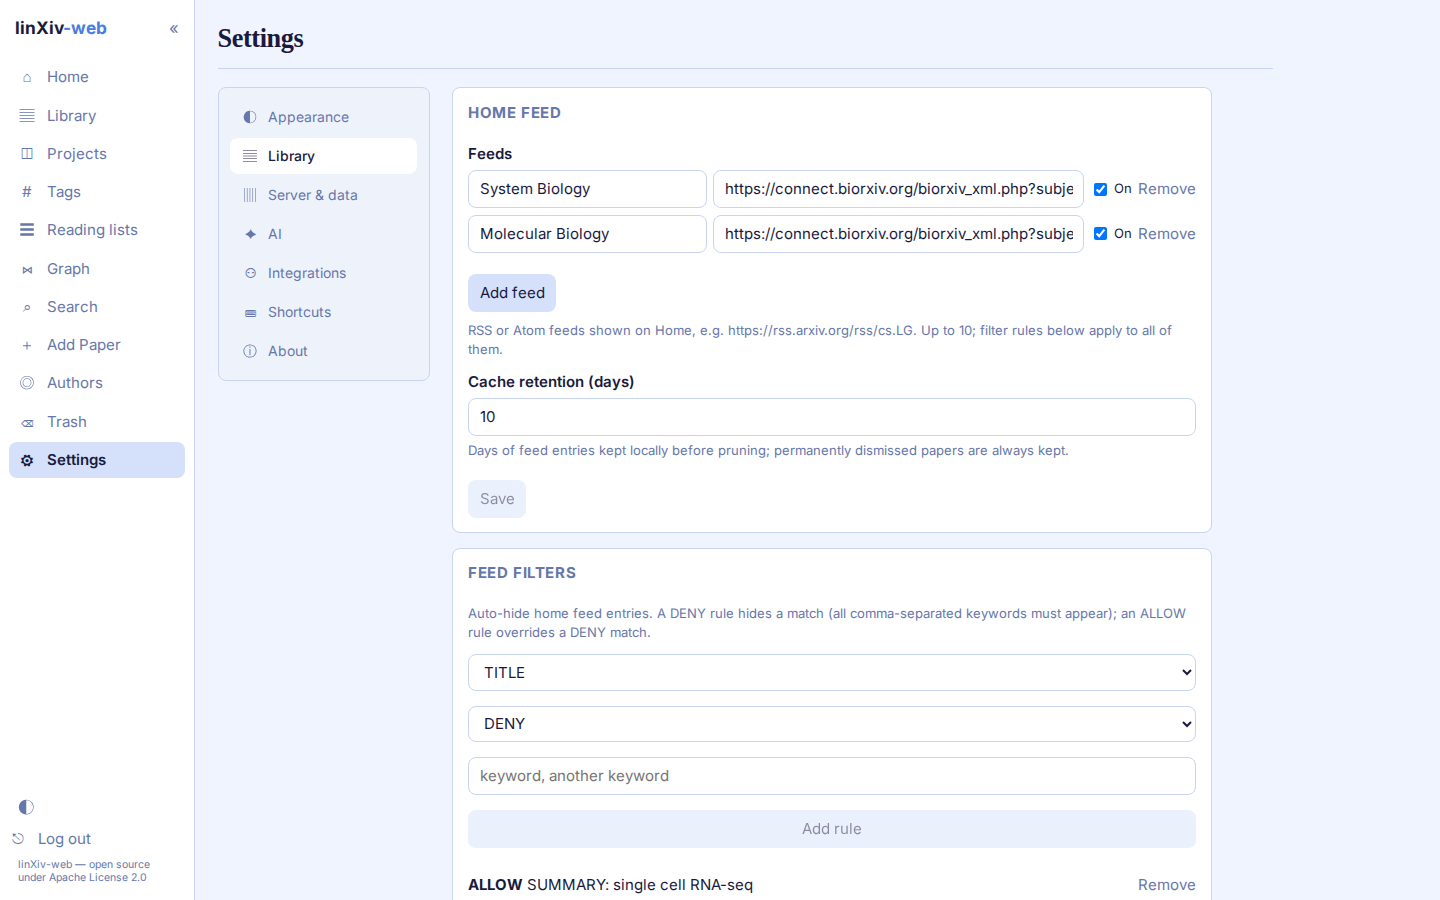Collapse the sidebar with the double chevron
This screenshot has height=900, width=1440.
tap(174, 29)
